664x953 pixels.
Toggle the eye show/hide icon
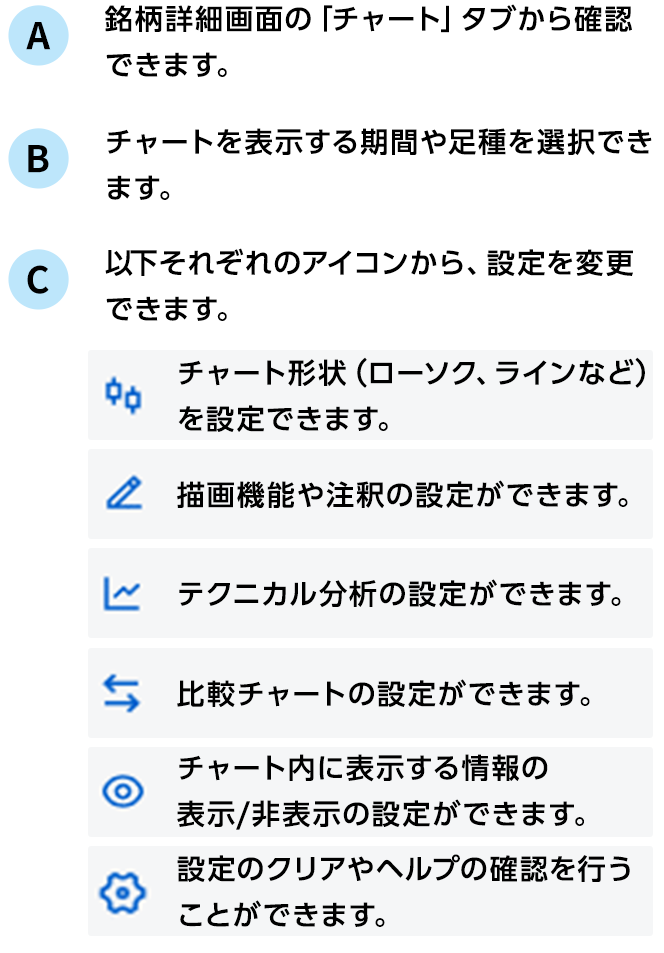pyautogui.click(x=123, y=791)
